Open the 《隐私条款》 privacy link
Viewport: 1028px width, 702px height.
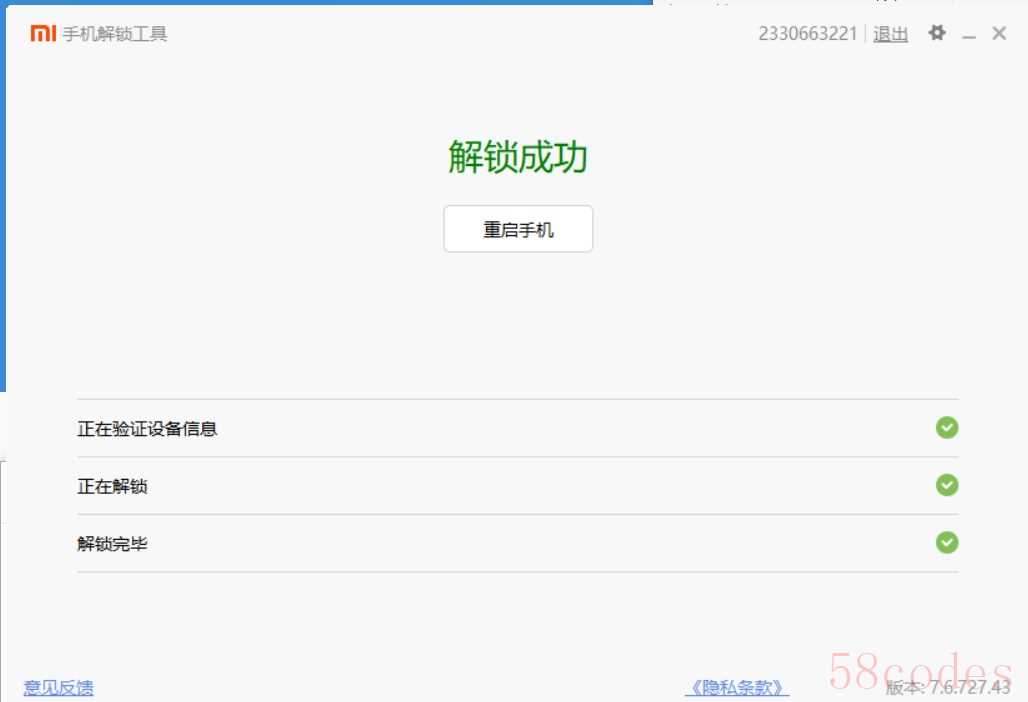point(737,688)
